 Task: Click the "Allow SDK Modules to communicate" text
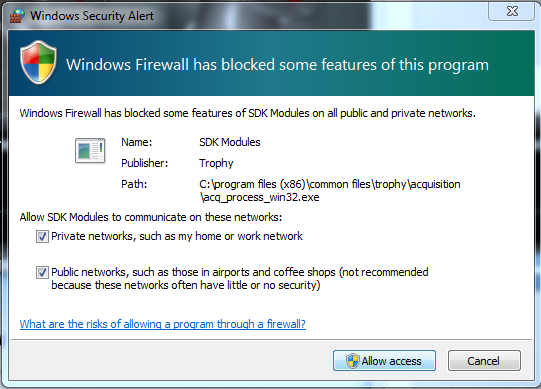(x=151, y=217)
